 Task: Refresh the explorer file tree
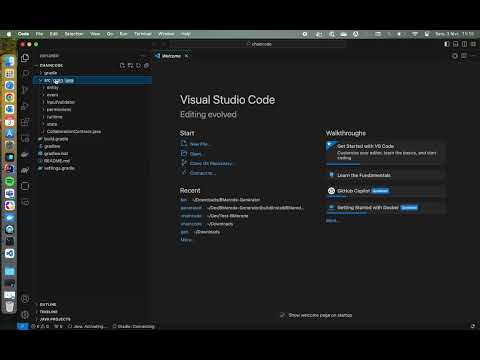tap(138, 65)
